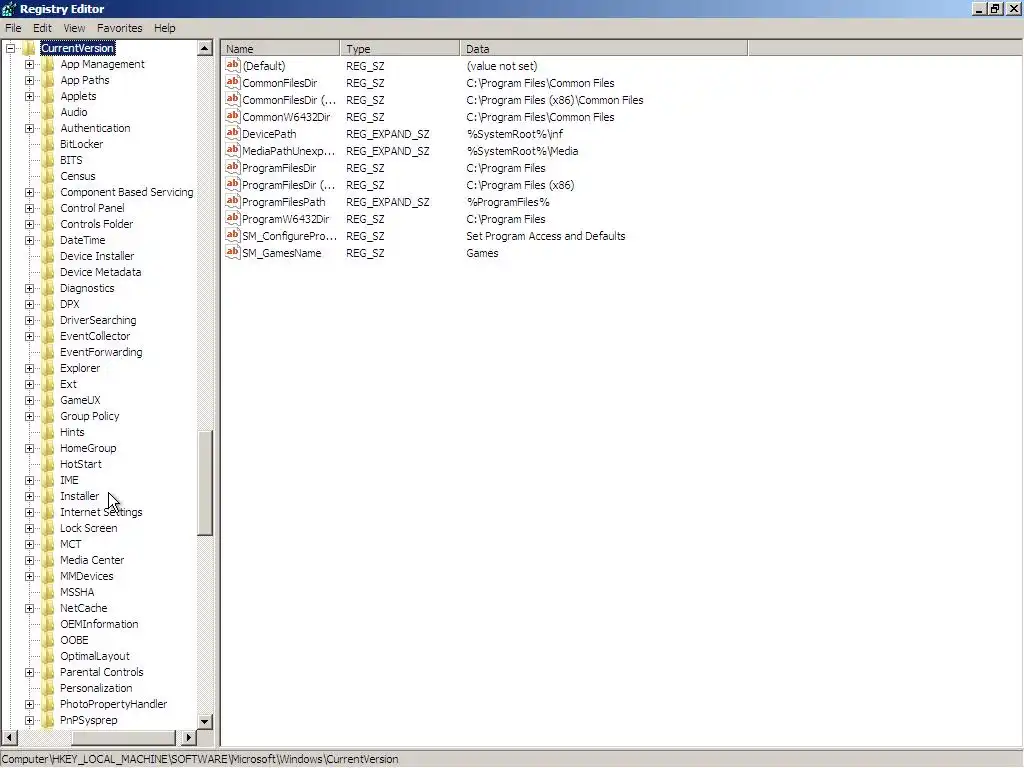1024x768 pixels.
Task: Click the folder icon beside Personalization
Action: coord(48,688)
